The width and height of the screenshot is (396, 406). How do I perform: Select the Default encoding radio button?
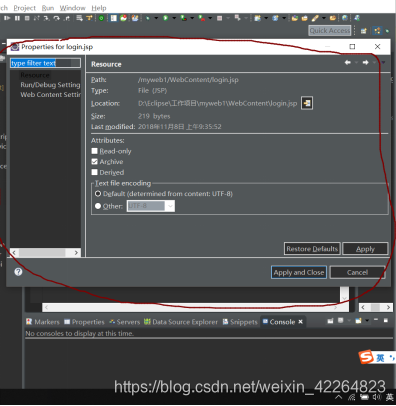point(98,194)
